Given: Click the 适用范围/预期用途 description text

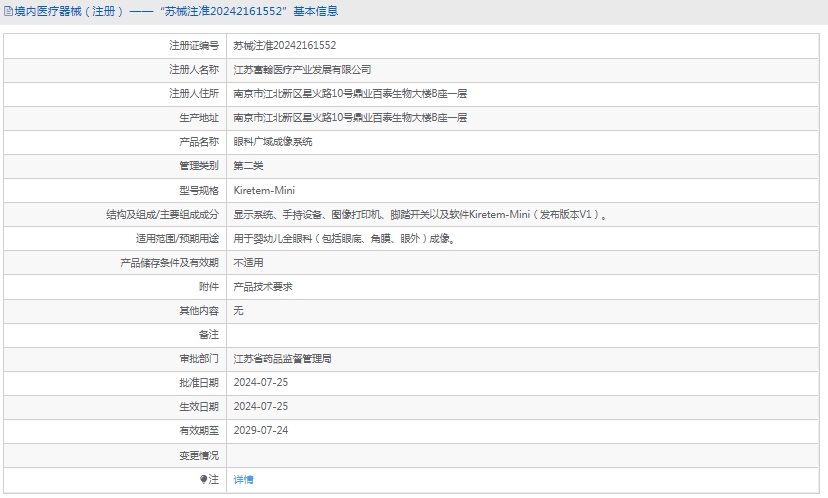Looking at the screenshot, I should (344, 239).
